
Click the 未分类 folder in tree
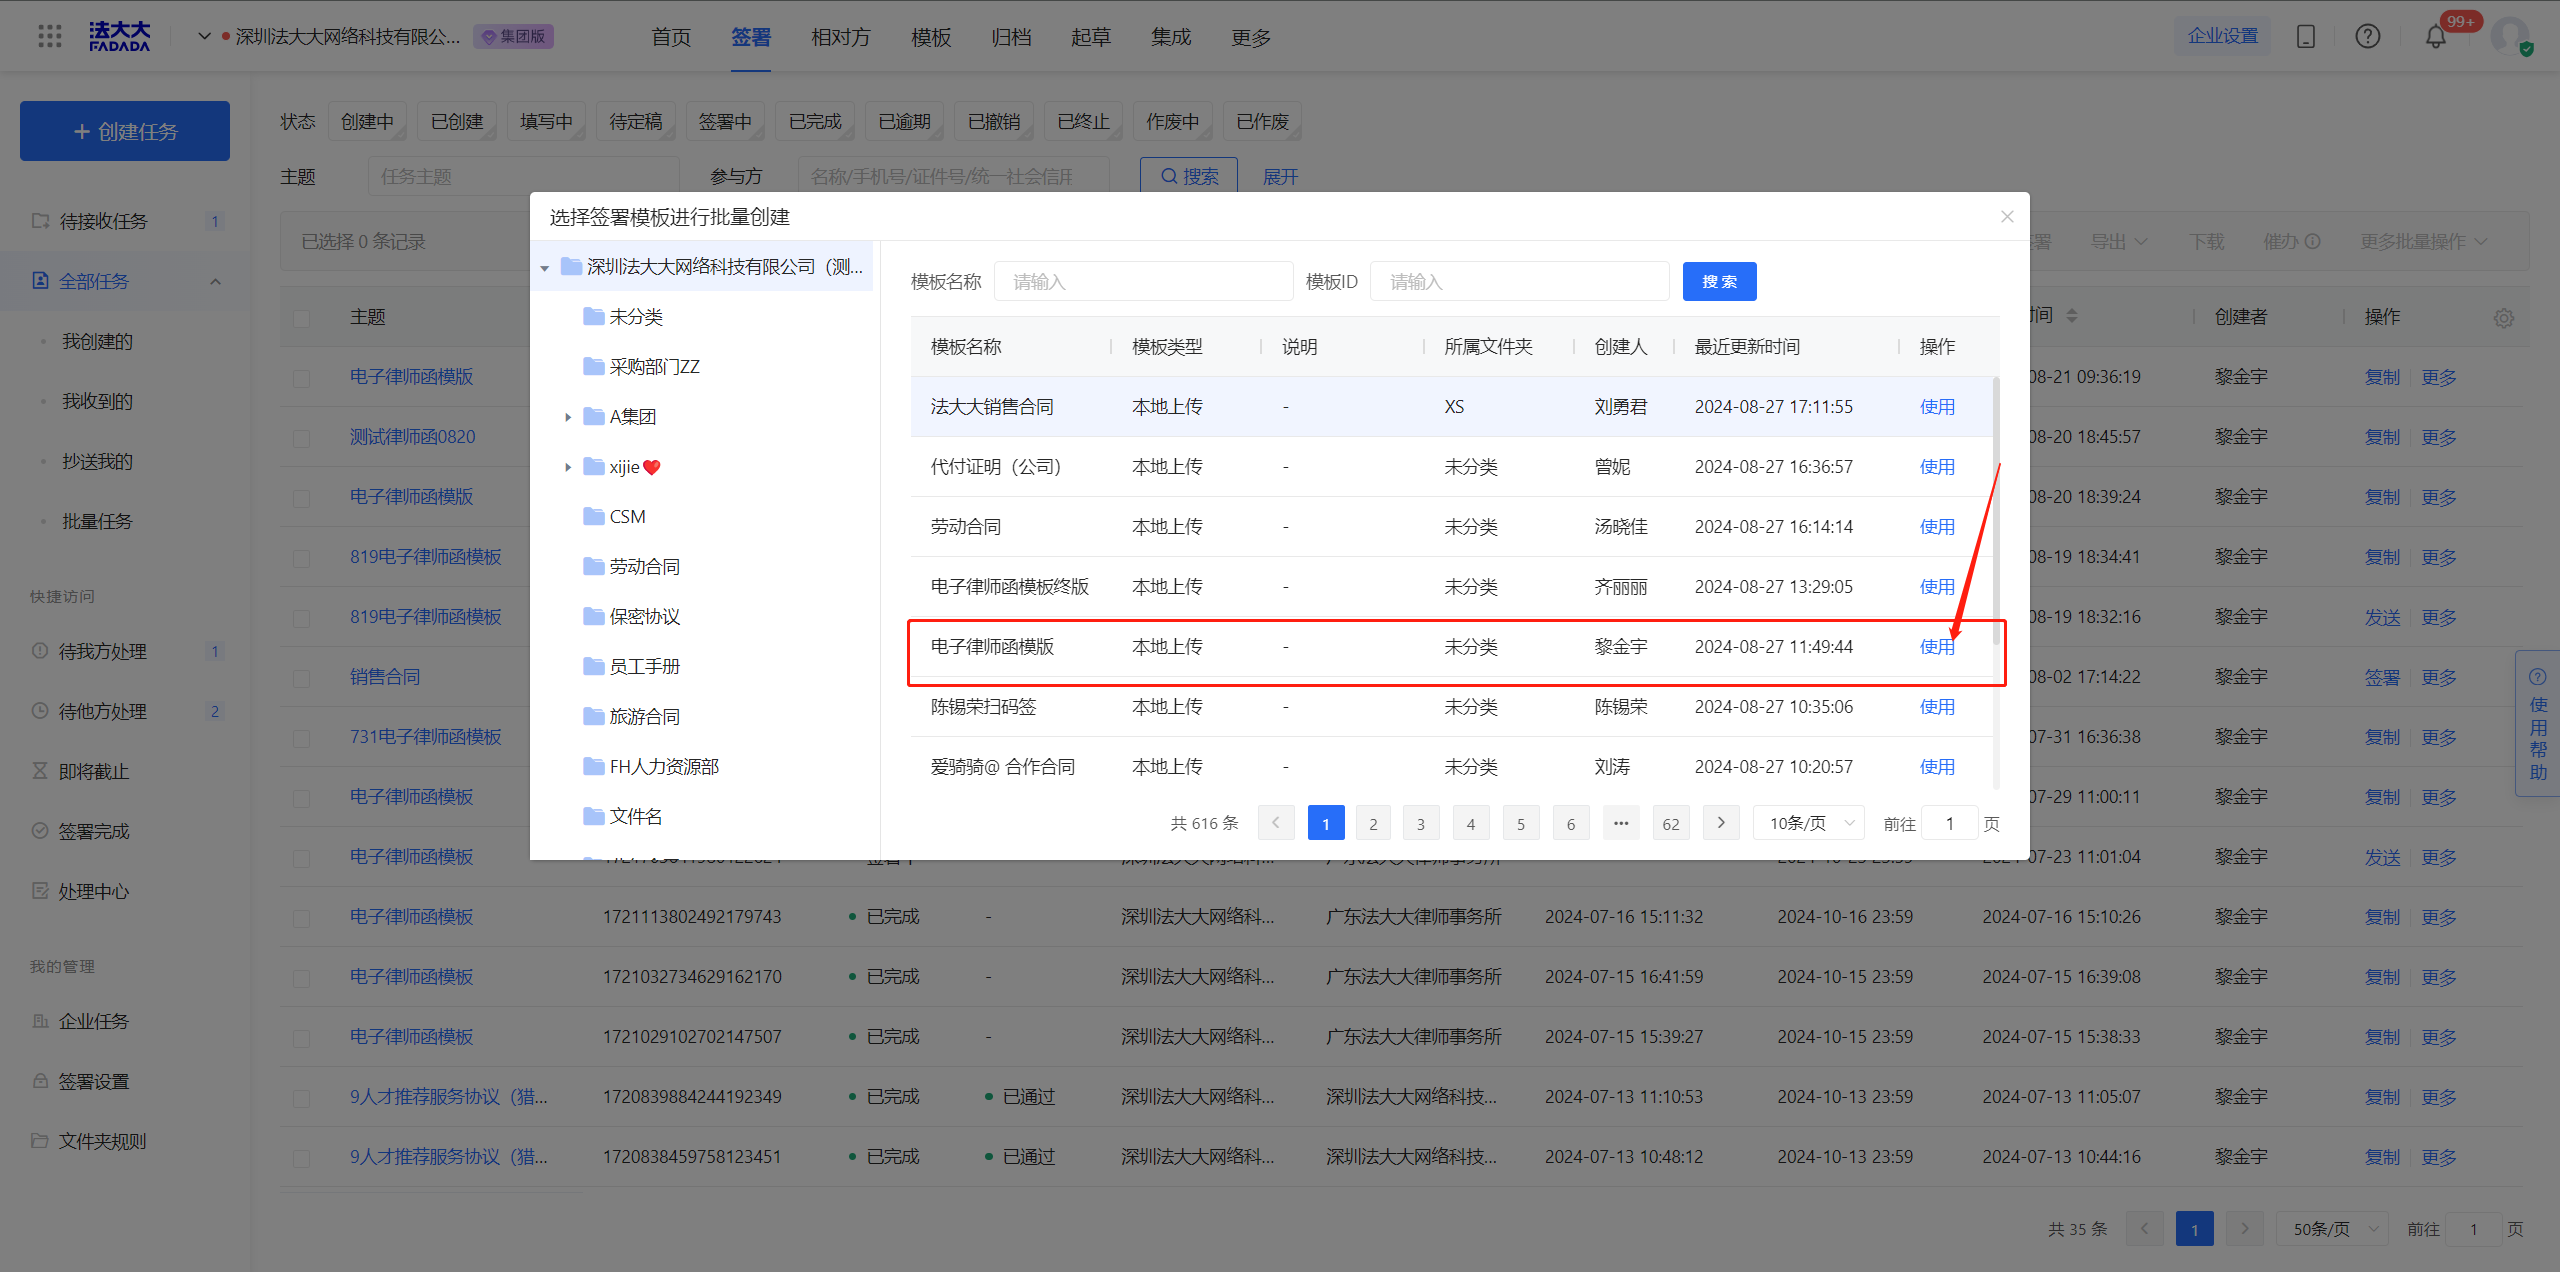[636, 316]
